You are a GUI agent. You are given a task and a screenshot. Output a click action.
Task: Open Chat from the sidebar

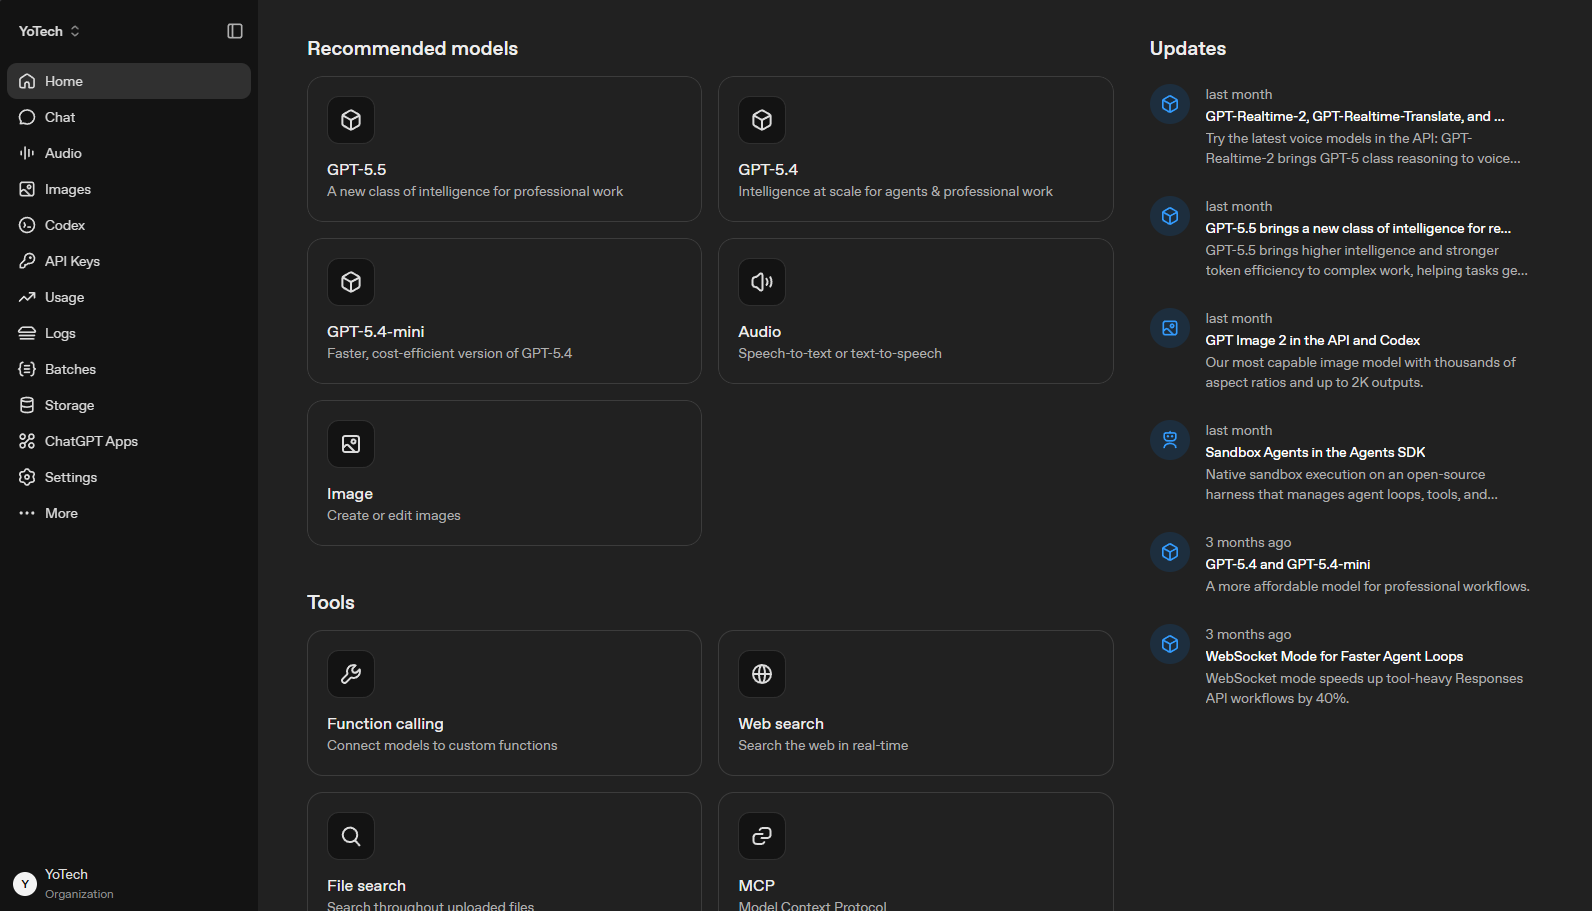(x=129, y=117)
